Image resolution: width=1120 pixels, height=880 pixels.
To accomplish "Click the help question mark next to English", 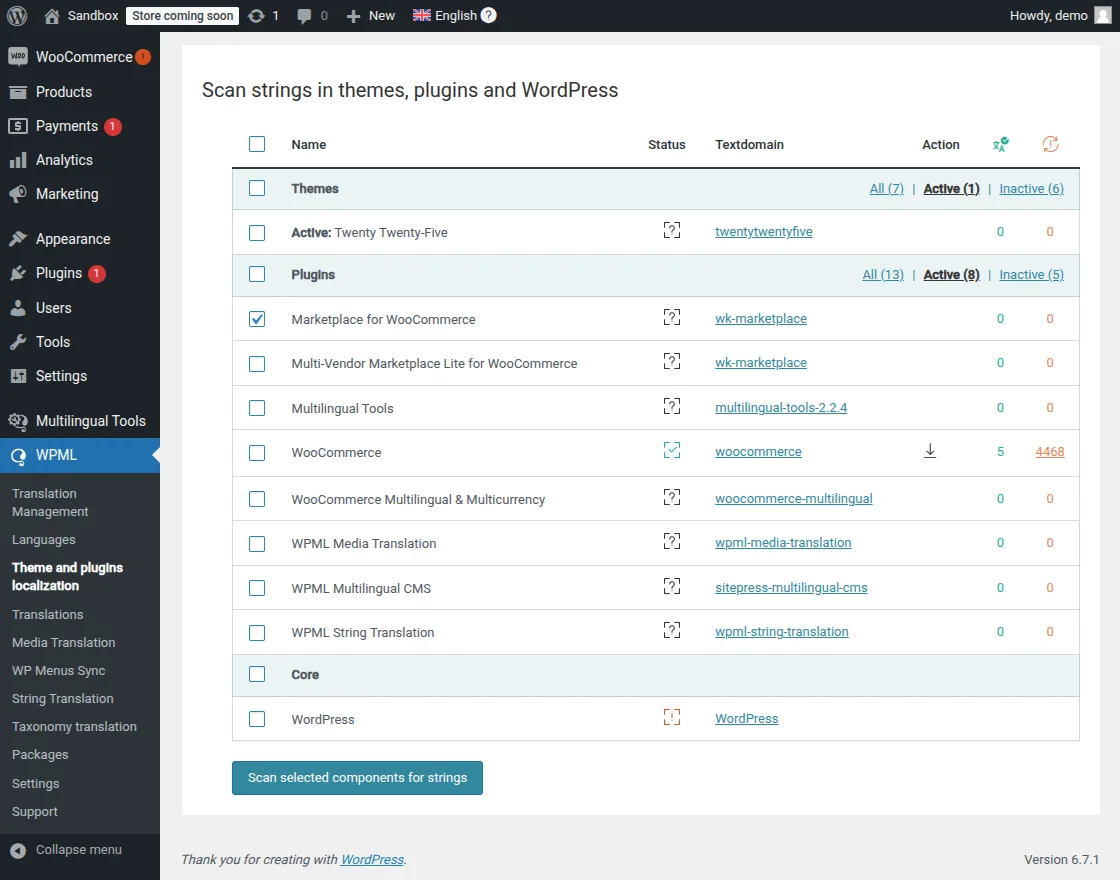I will pos(487,15).
